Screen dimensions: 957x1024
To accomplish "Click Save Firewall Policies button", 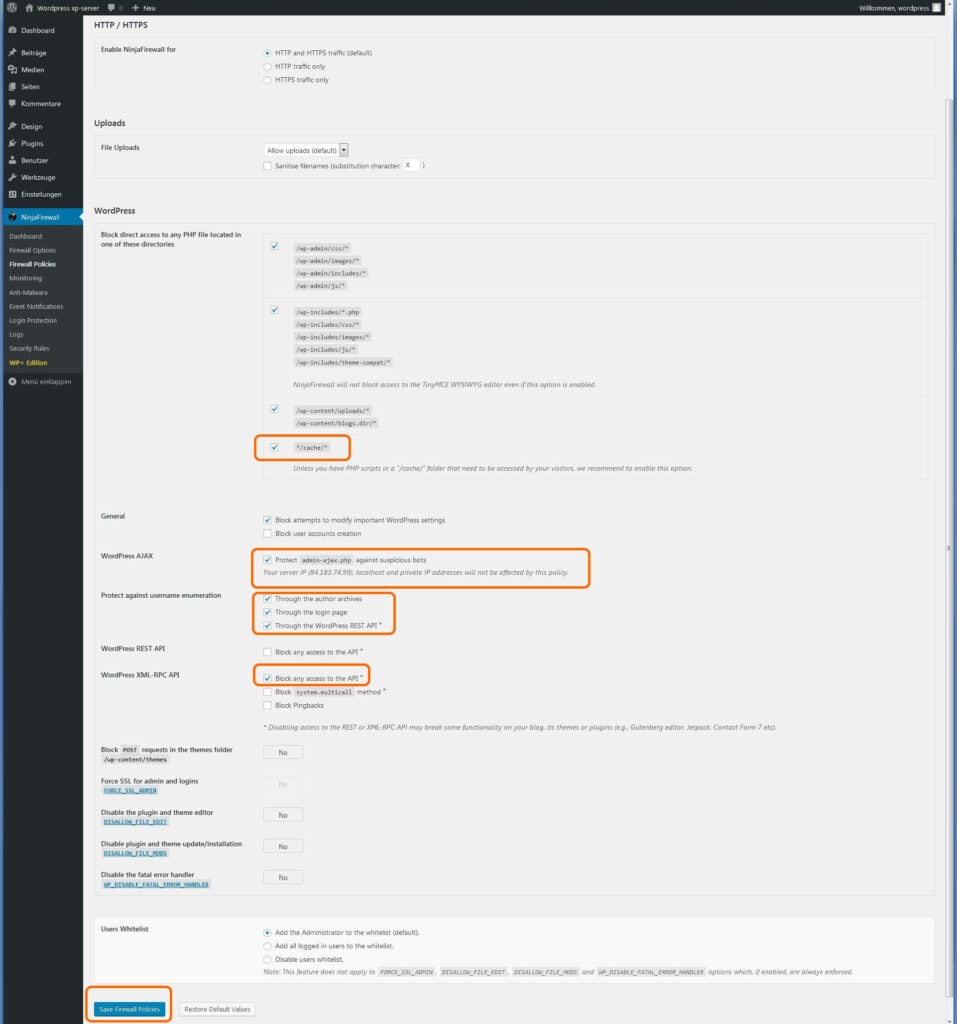I will coord(129,1009).
